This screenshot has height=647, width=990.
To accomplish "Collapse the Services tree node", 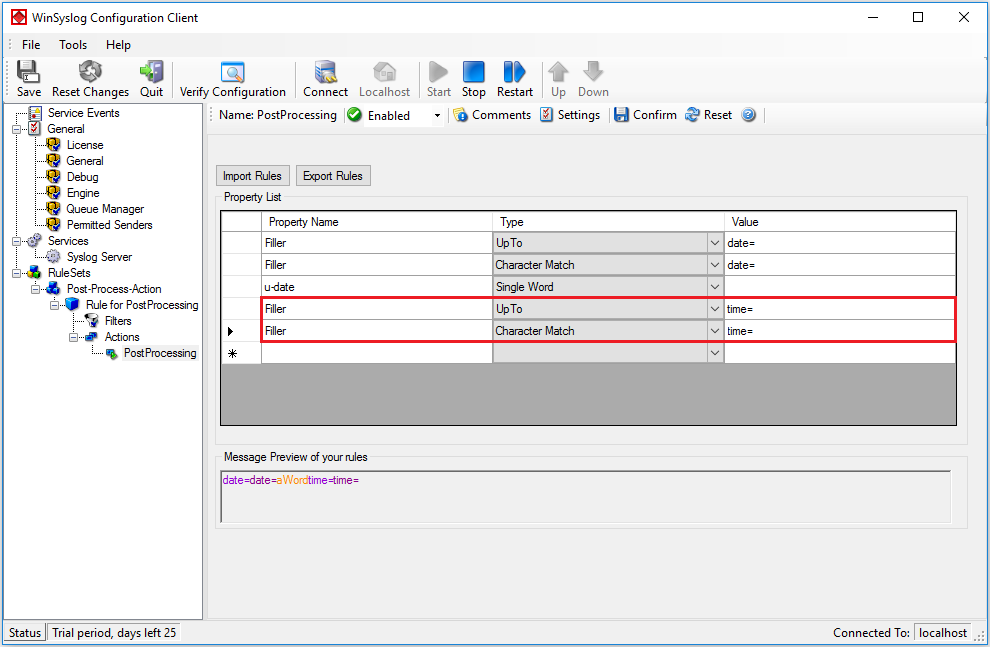I will click(x=16, y=241).
